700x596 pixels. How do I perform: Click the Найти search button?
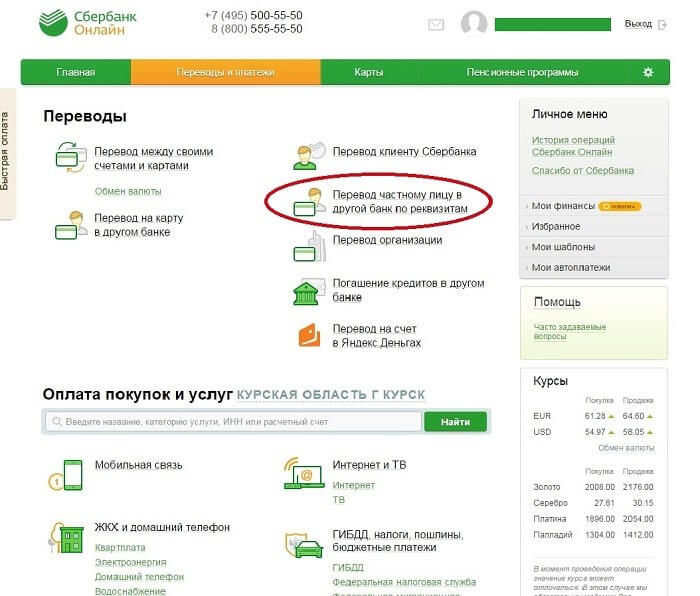point(455,422)
